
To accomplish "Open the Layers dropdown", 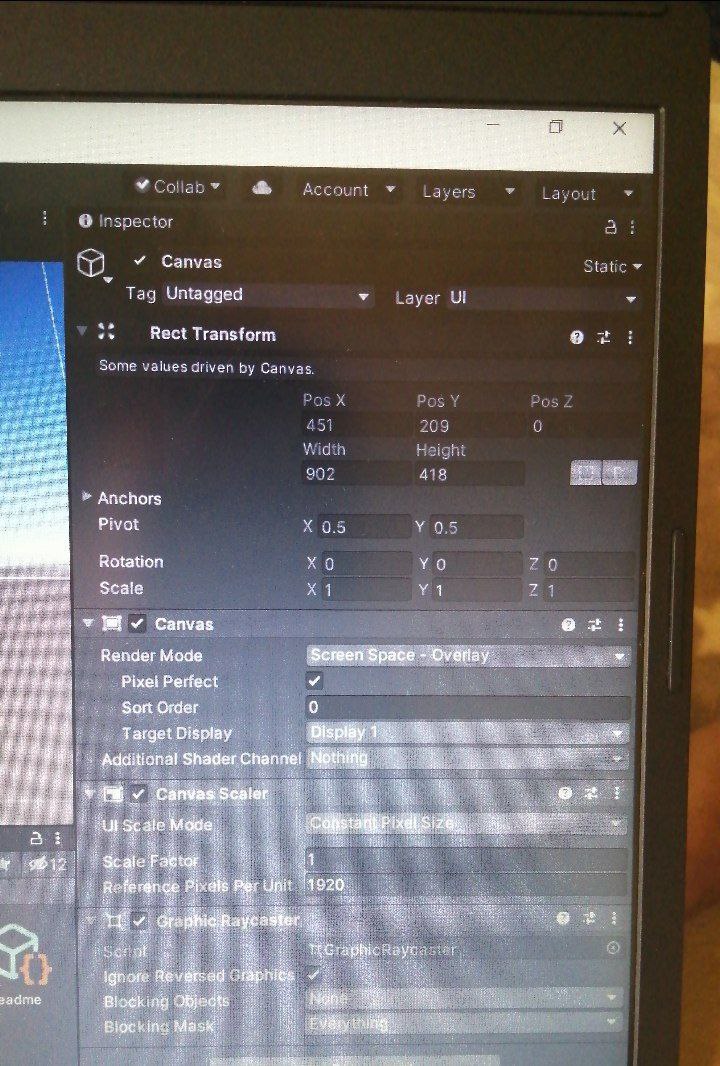I will click(x=469, y=192).
